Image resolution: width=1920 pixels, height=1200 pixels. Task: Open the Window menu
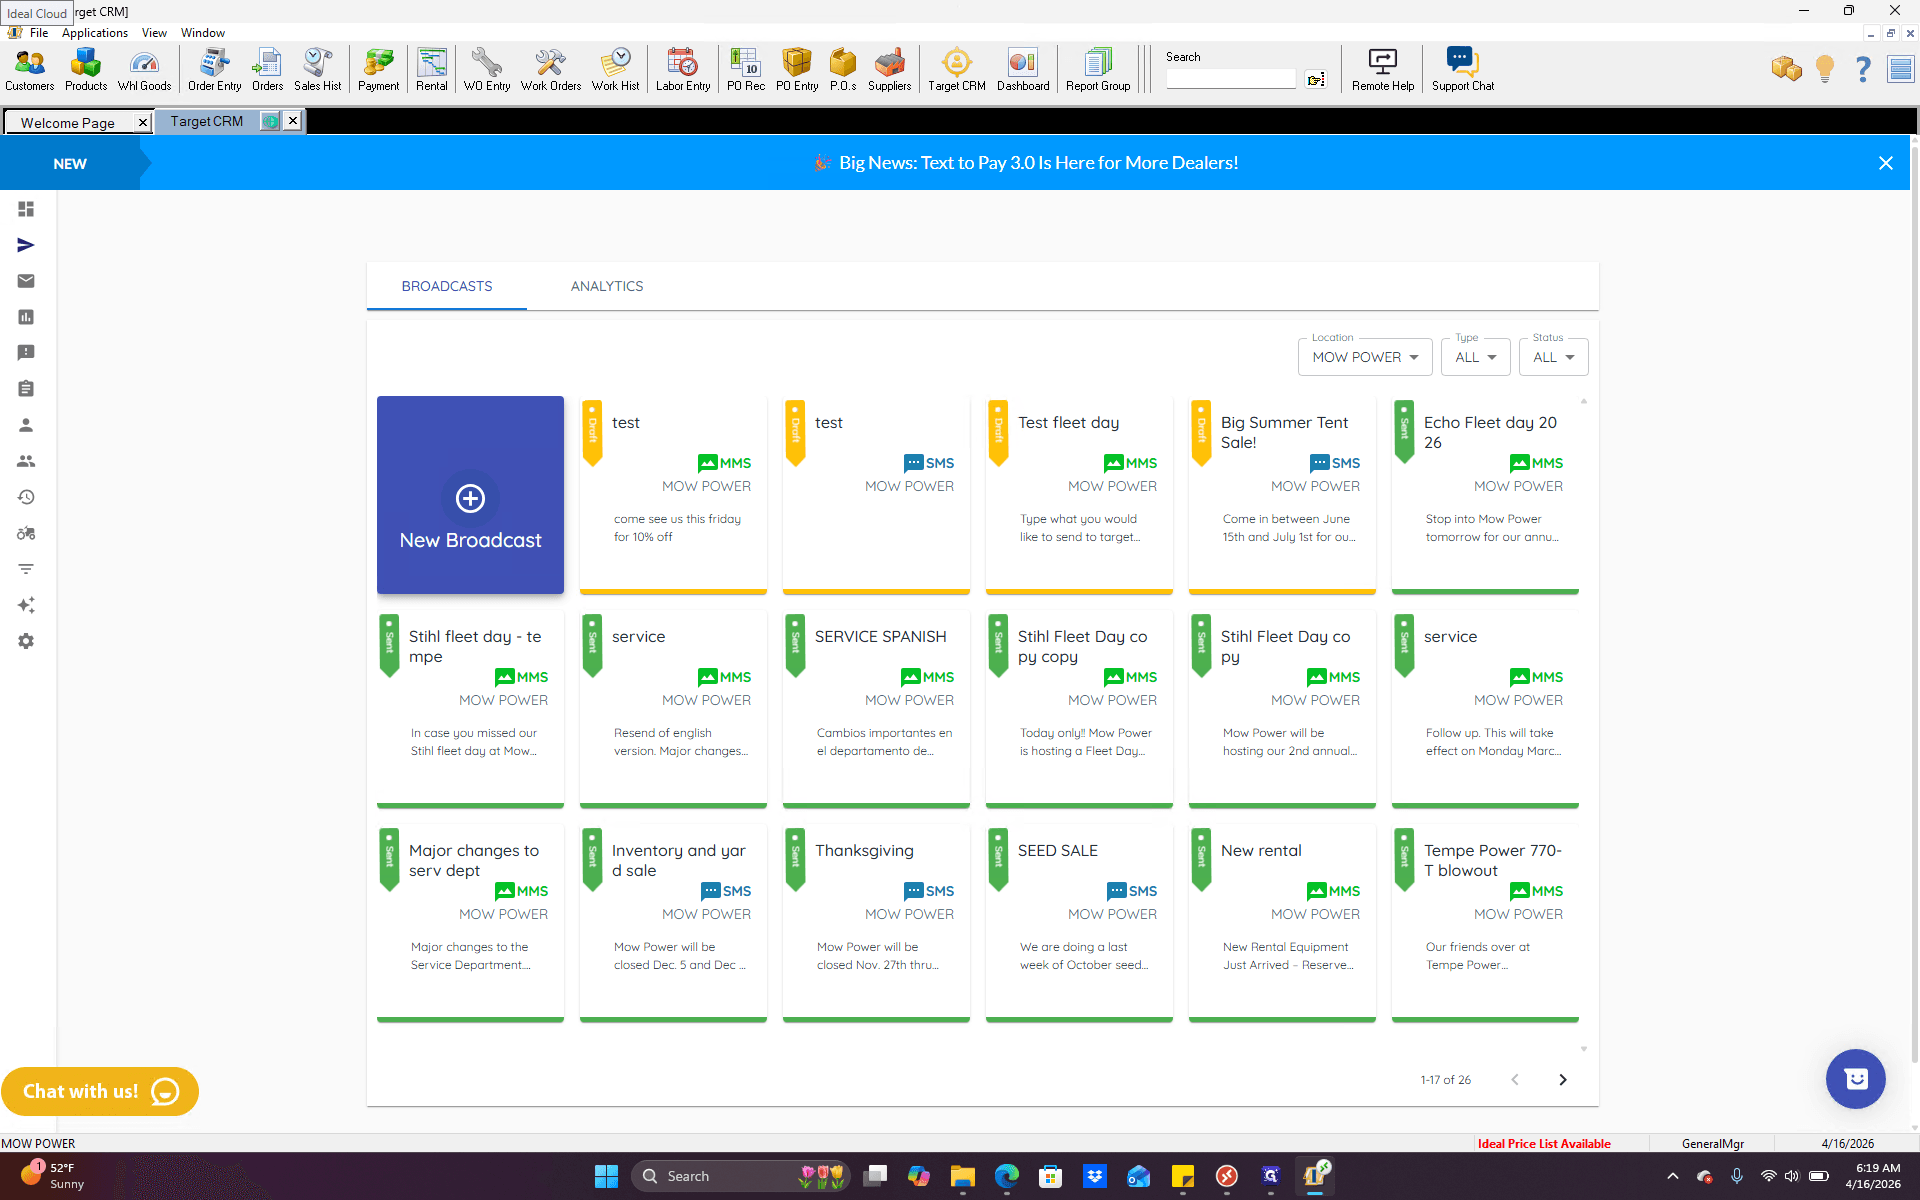[203, 33]
